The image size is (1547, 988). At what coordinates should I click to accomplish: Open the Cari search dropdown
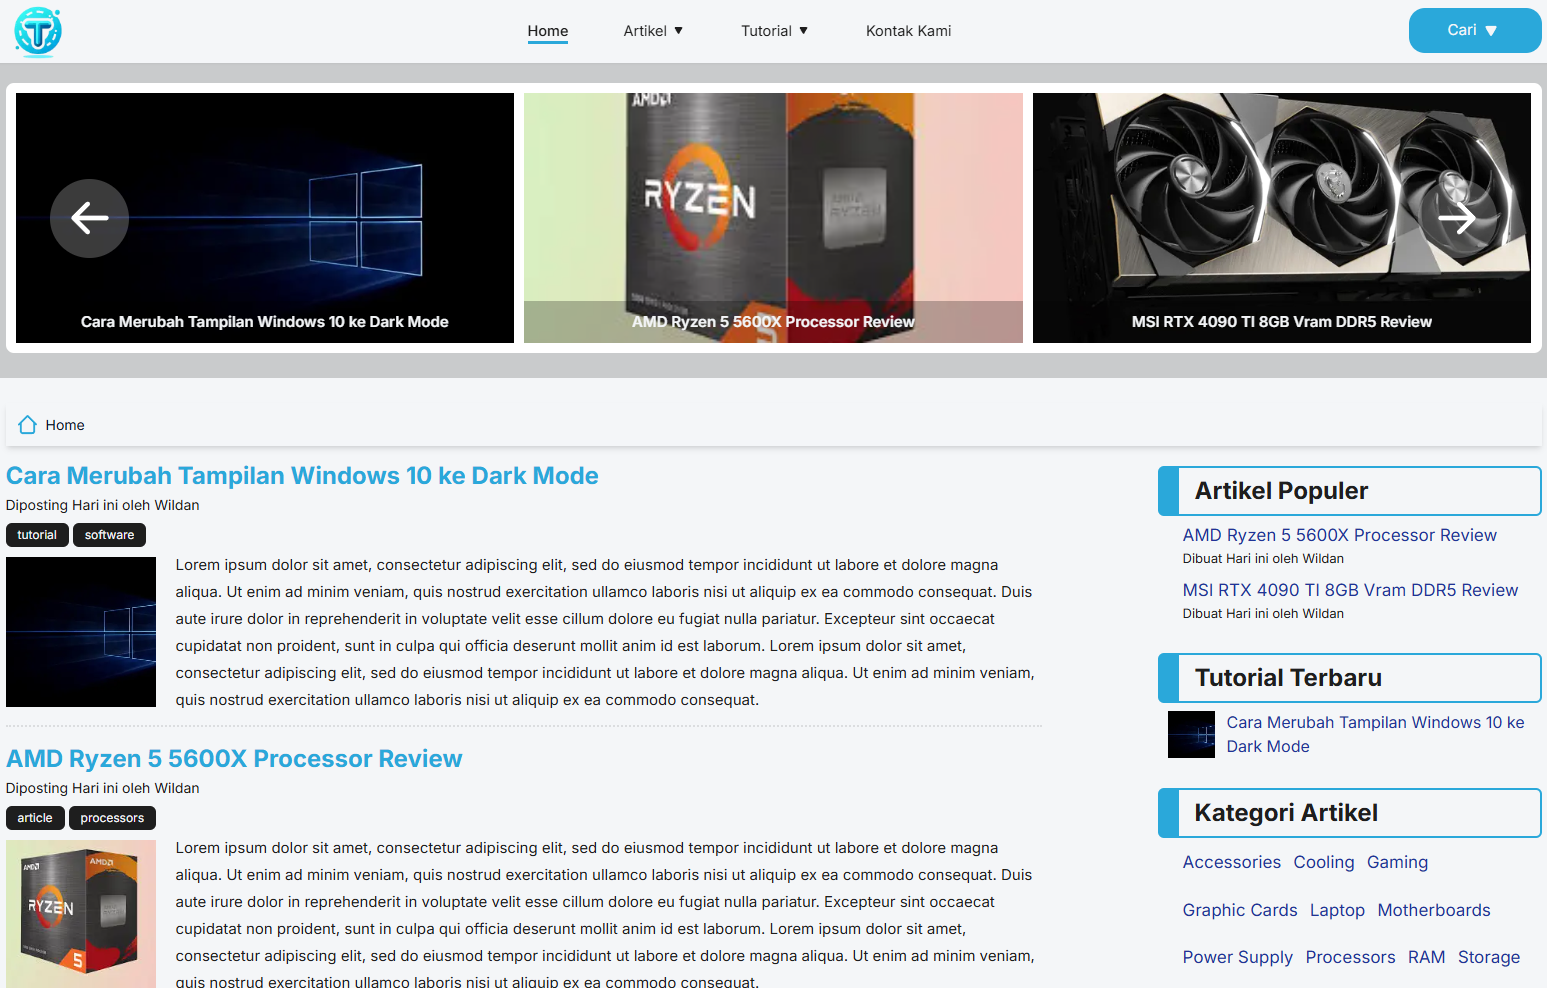(1474, 31)
